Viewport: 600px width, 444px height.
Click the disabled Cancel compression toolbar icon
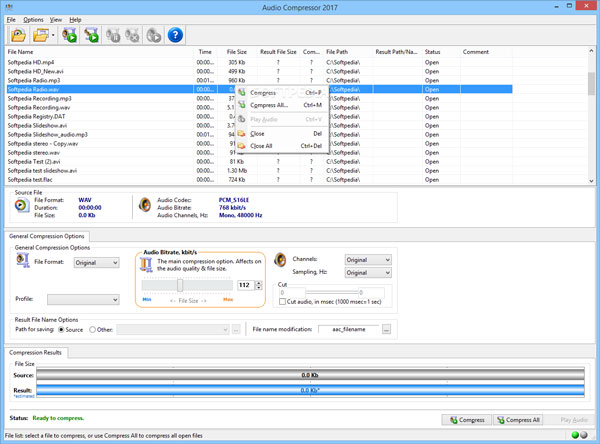tap(132, 35)
